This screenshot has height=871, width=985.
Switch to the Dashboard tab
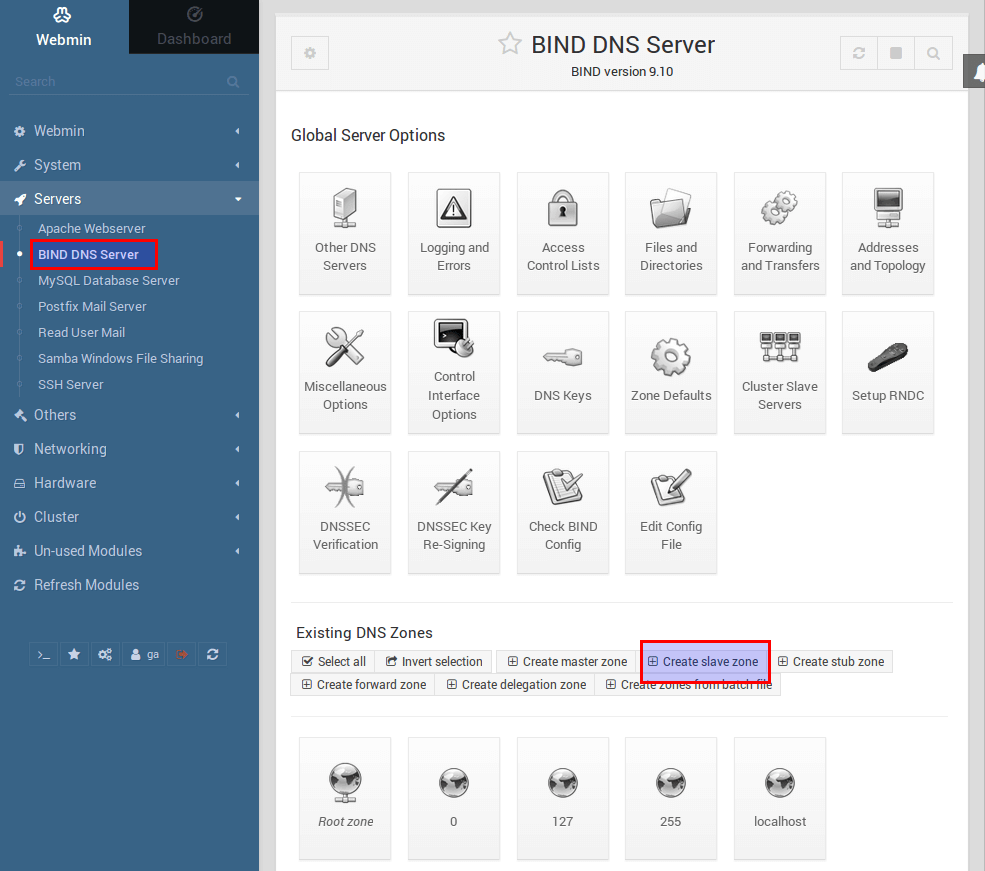pos(193,27)
